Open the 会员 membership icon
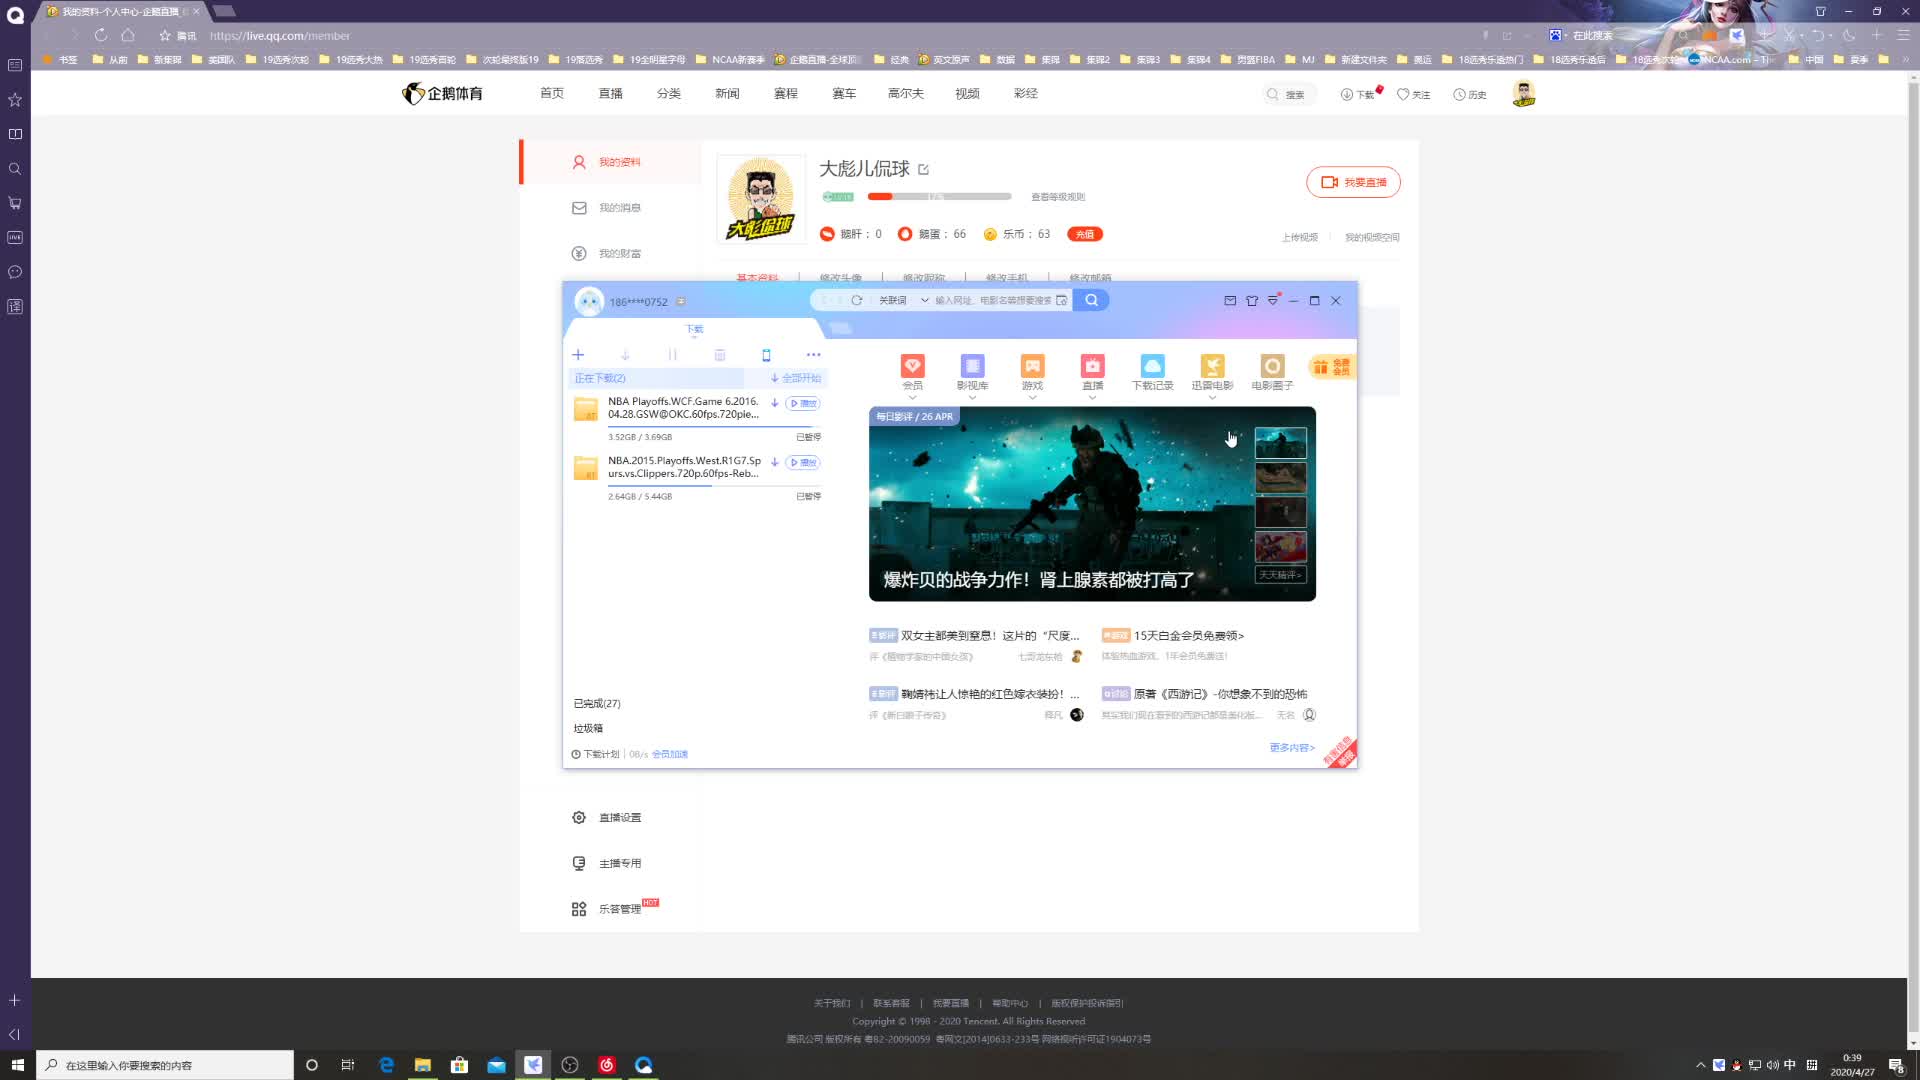The height and width of the screenshot is (1080, 1920). coord(912,367)
